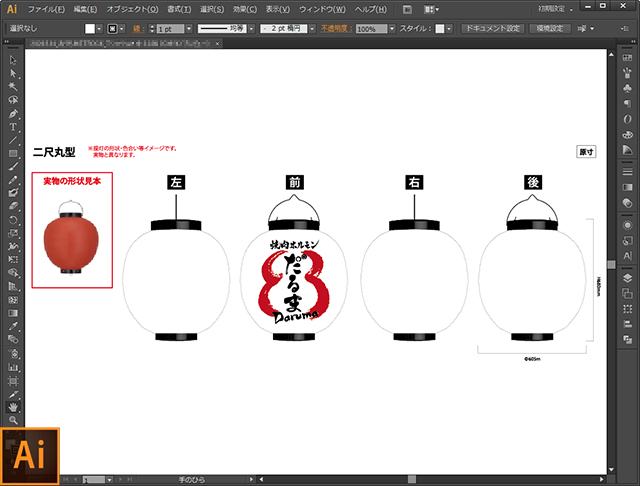640x486 pixels.
Task: Open the 効果(C) menu
Action: click(245, 9)
